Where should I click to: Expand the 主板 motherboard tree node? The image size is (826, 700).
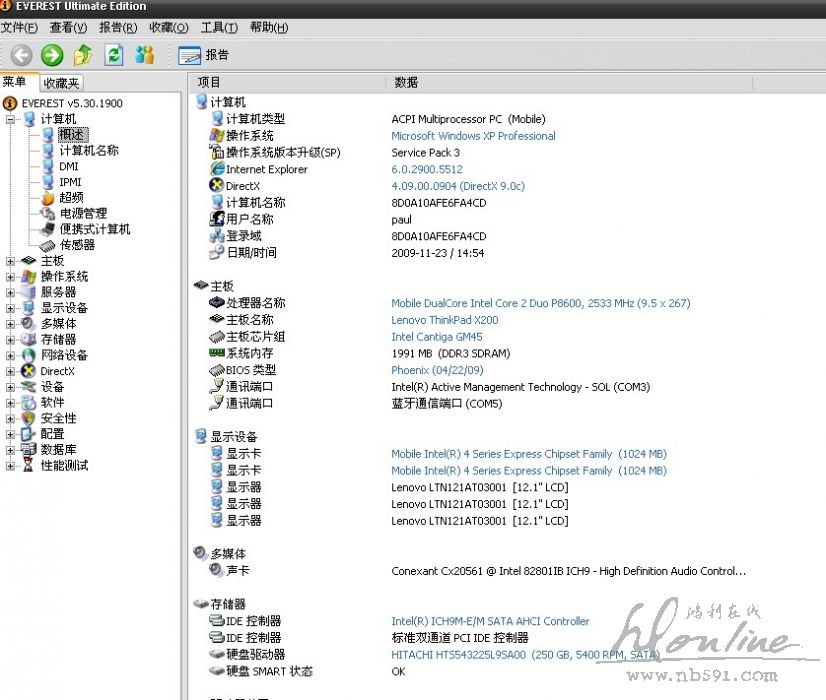[11, 261]
